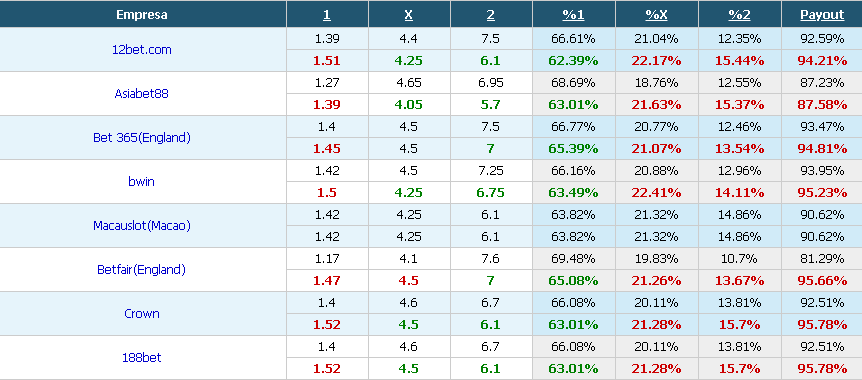Screen dimensions: 862x380
Task: Sort by the 2 column header
Action: pyautogui.click(x=490, y=15)
